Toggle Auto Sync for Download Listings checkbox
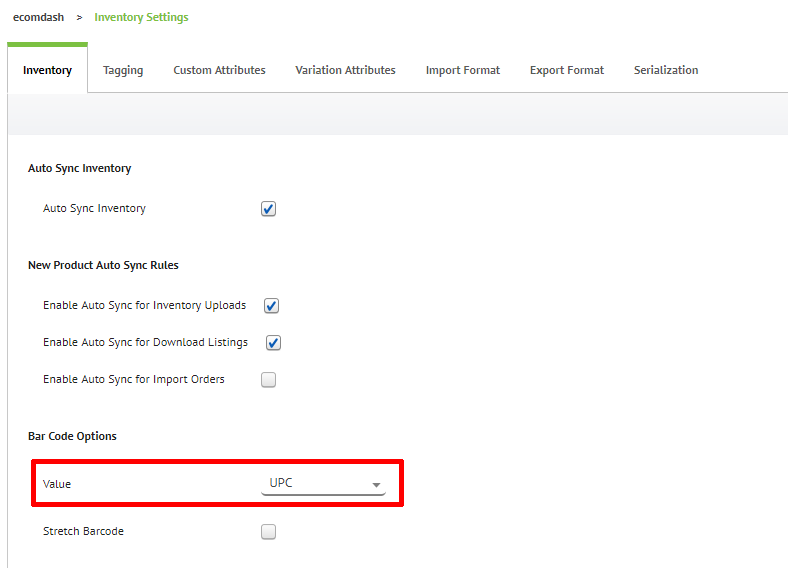 [273, 343]
